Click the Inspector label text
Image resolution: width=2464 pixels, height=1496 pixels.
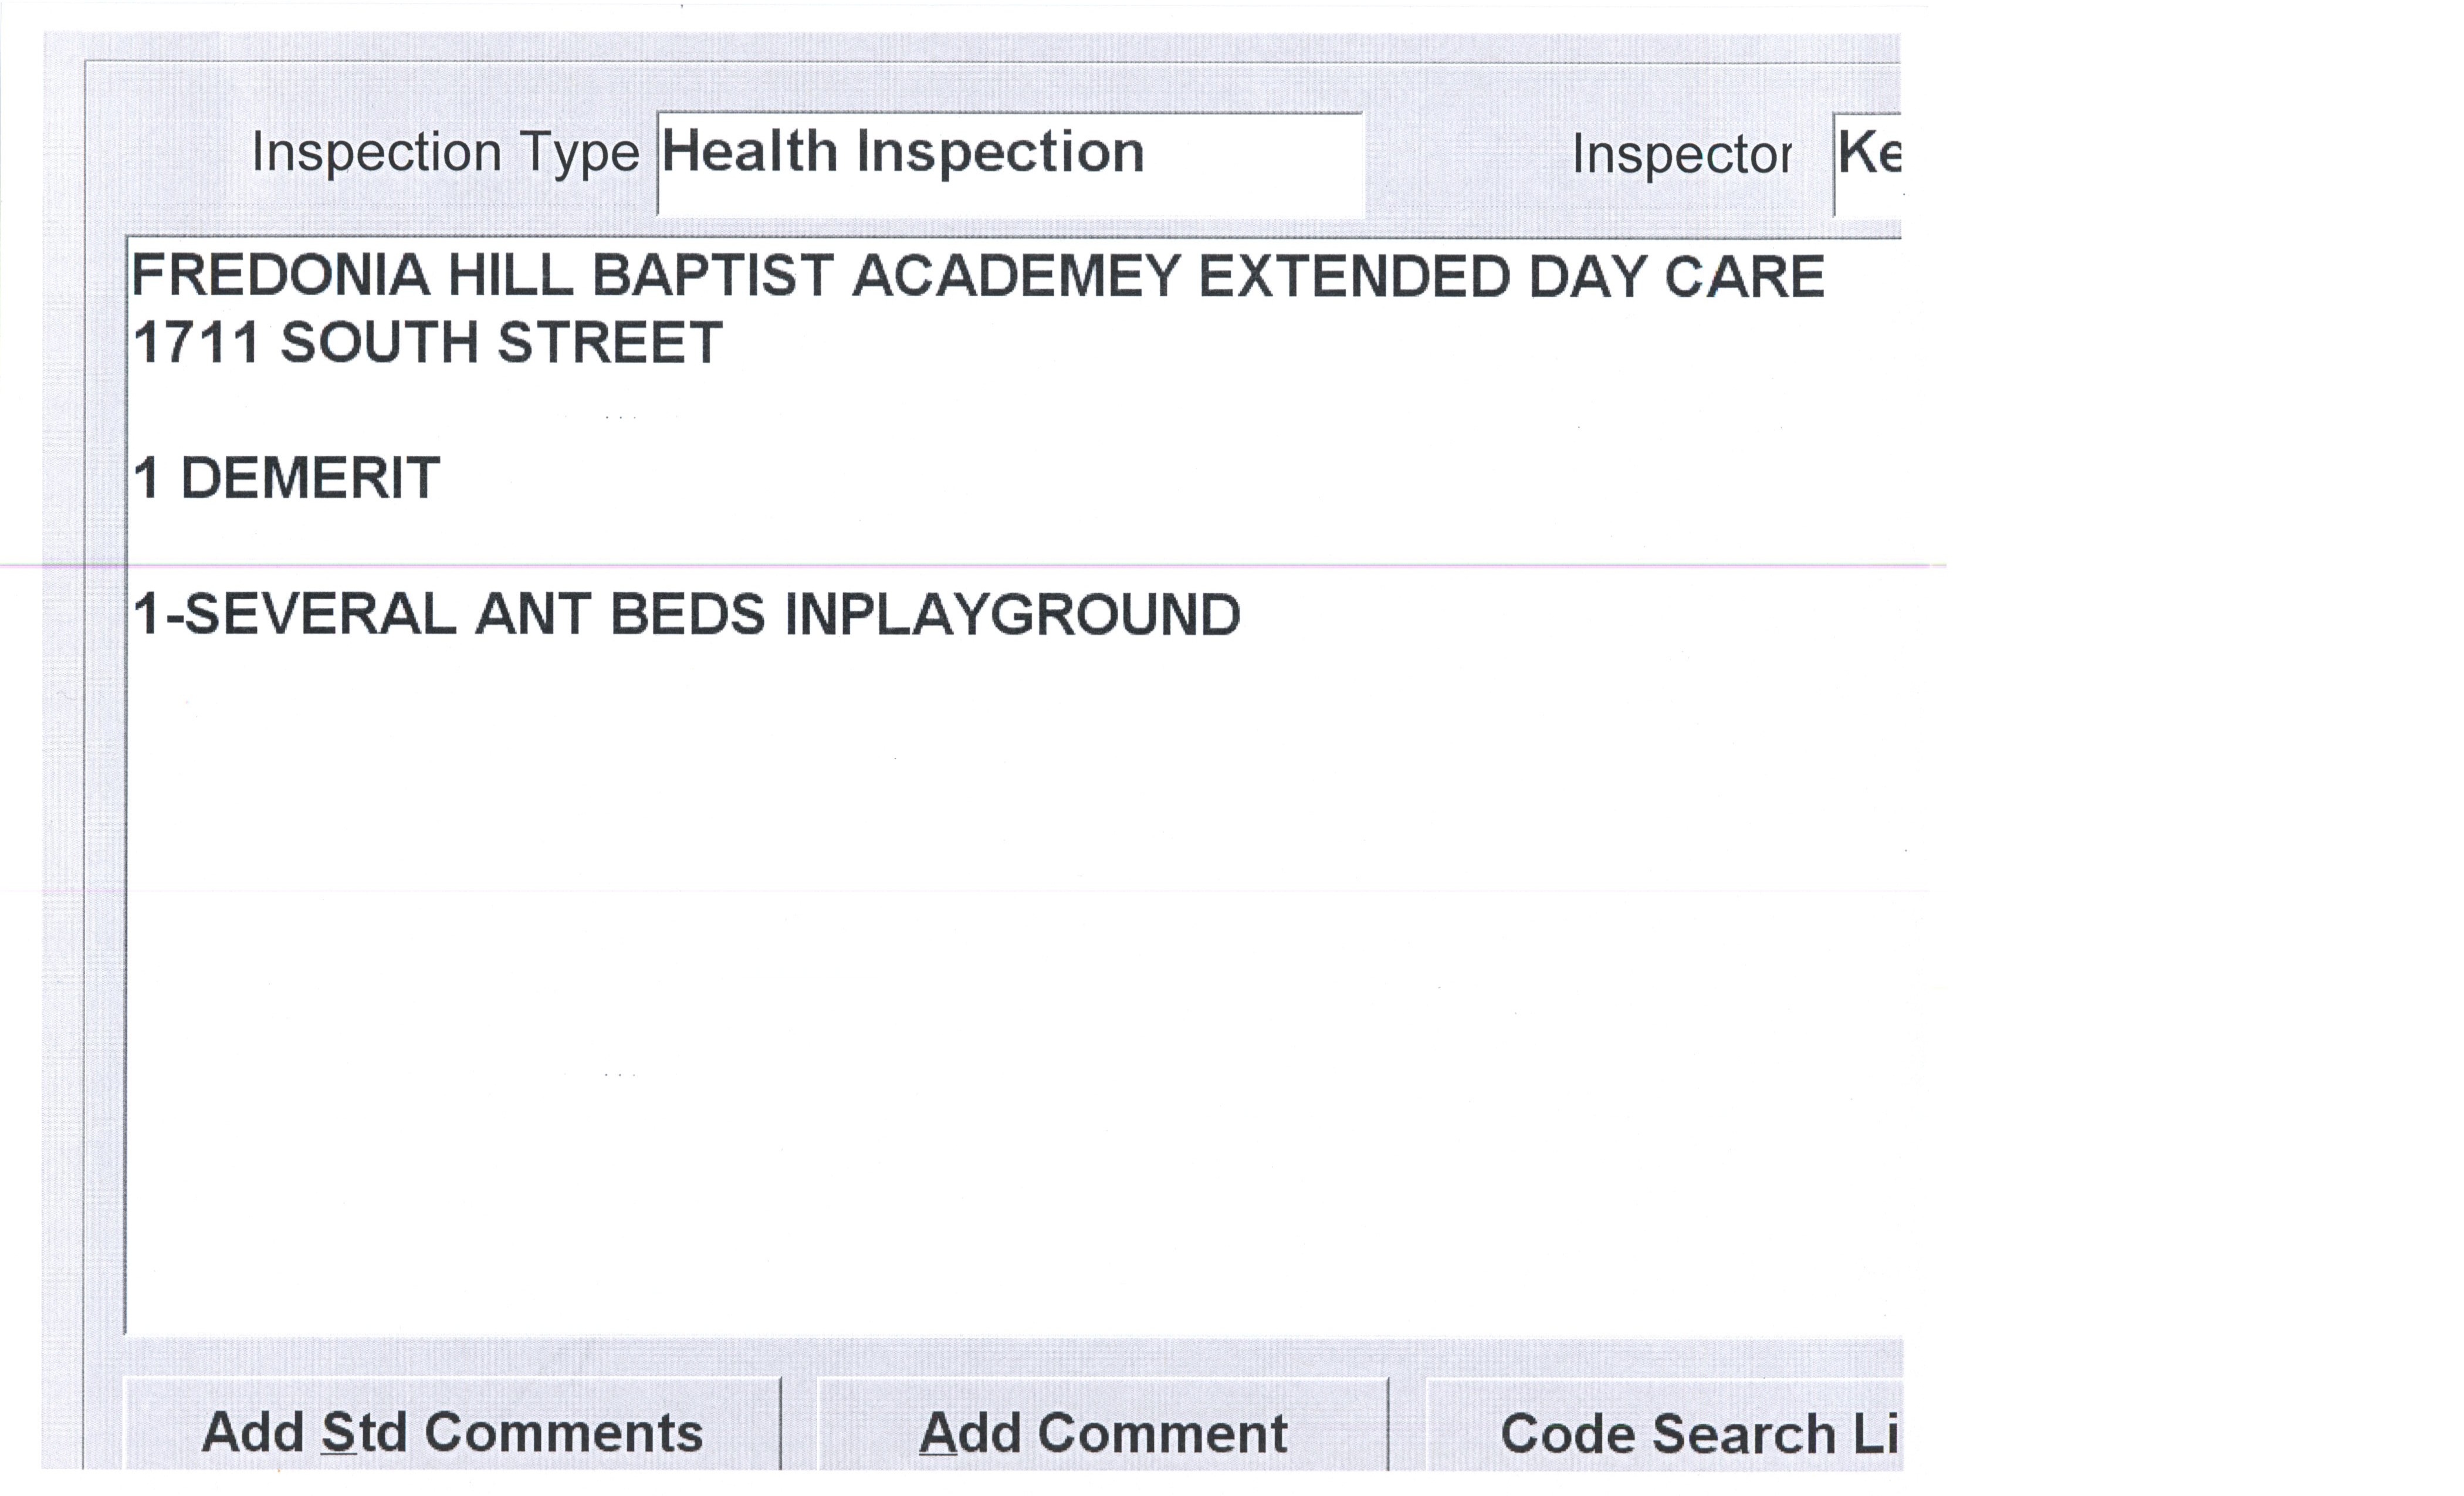[1681, 155]
